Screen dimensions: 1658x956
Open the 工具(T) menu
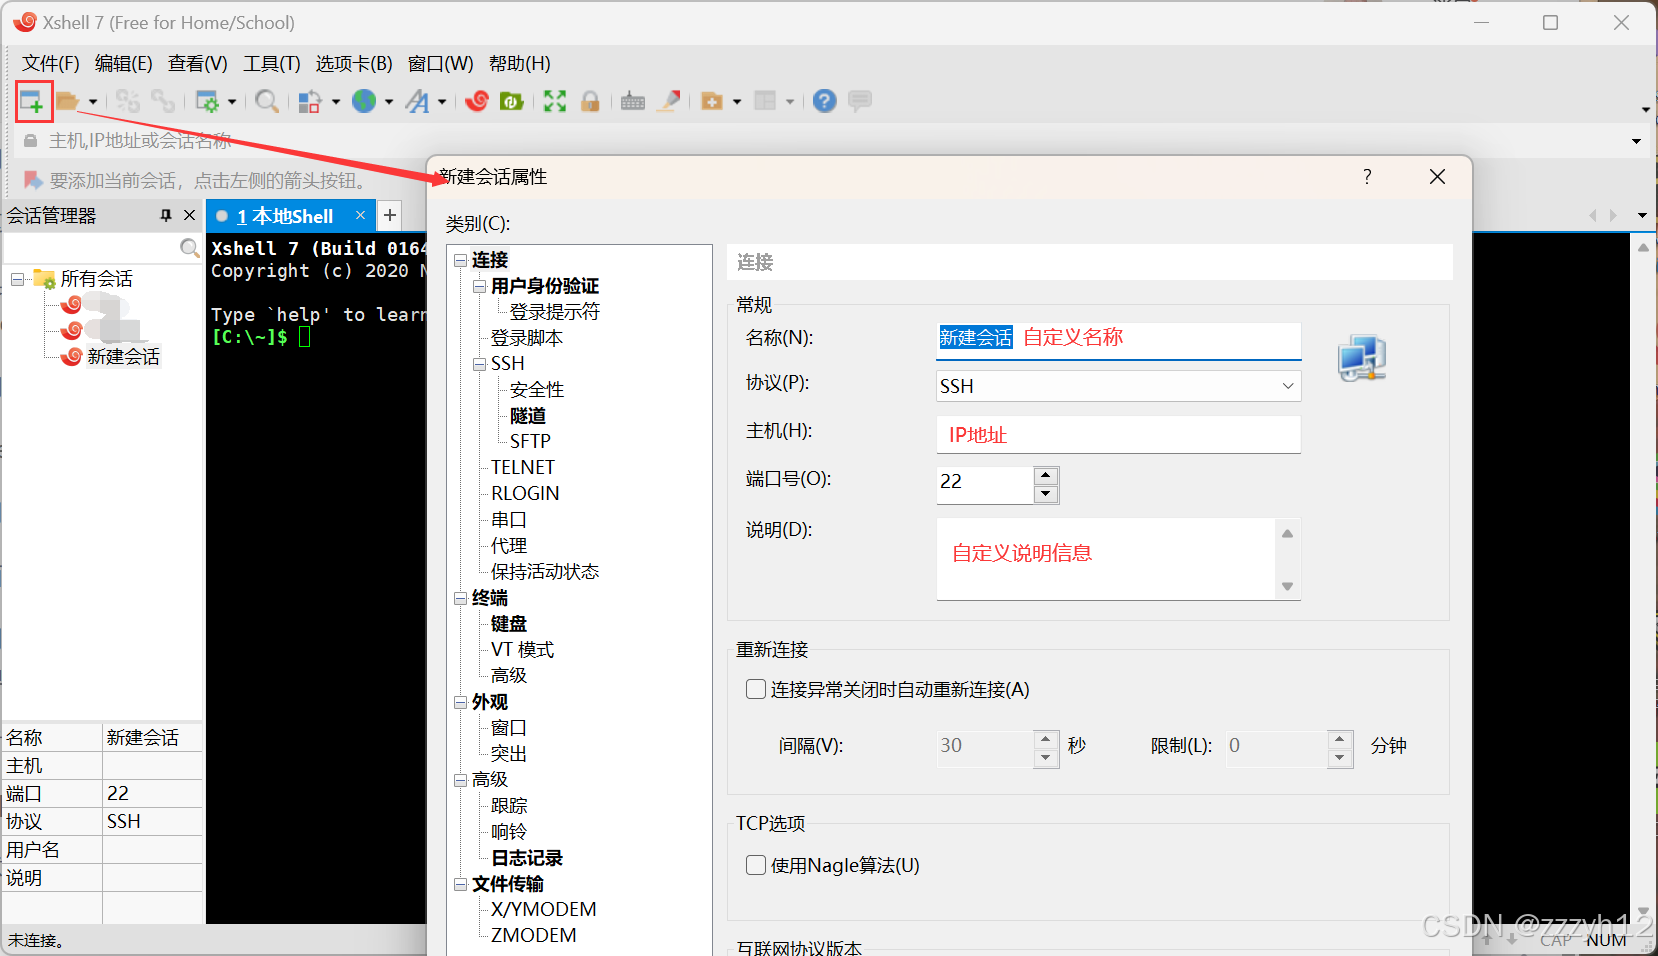pyautogui.click(x=272, y=64)
